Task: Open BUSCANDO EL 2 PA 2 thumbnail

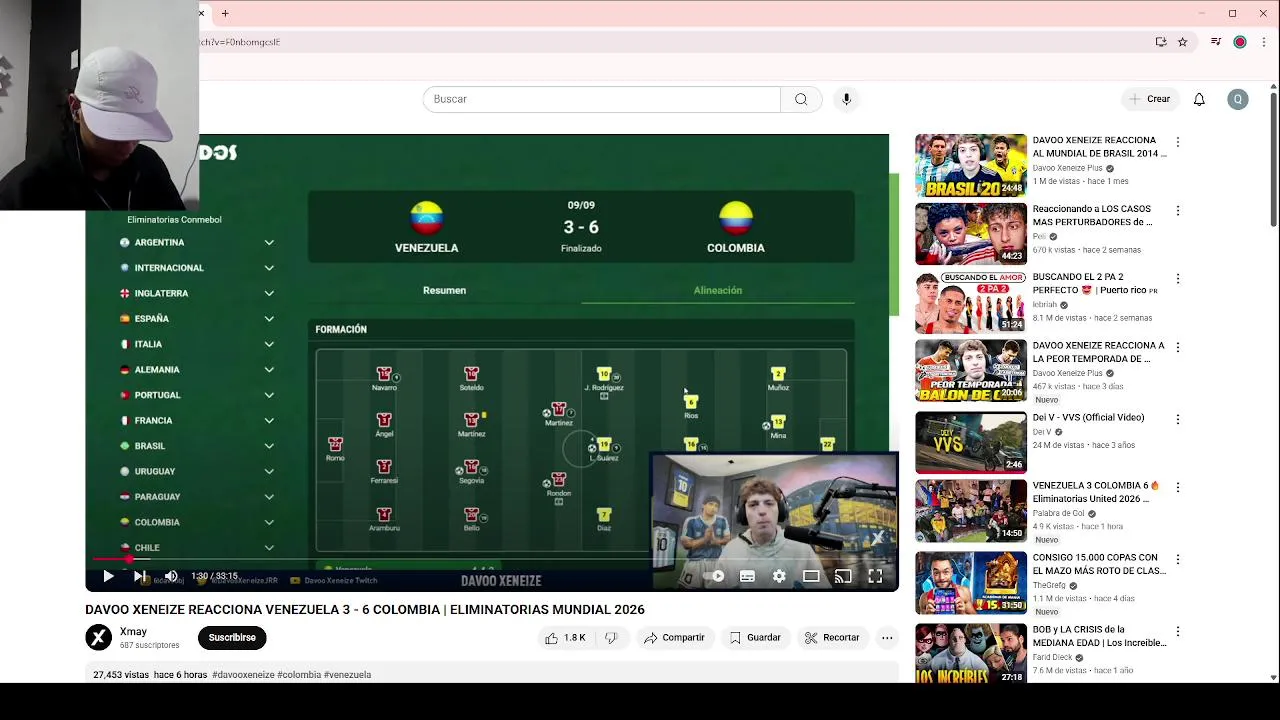Action: [971, 302]
